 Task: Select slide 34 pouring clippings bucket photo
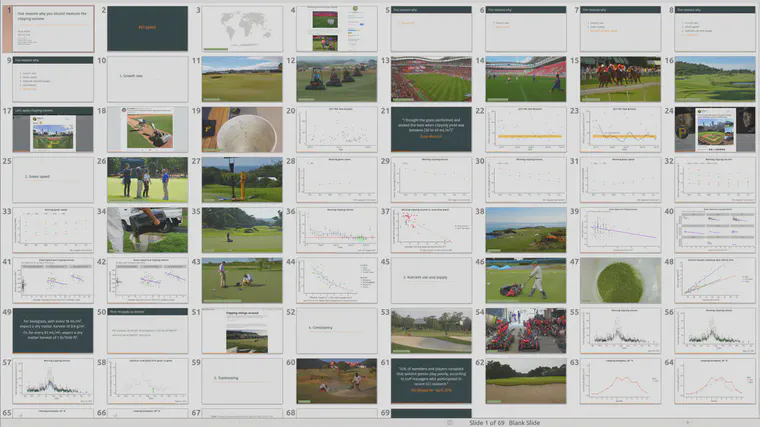[x=147, y=230]
